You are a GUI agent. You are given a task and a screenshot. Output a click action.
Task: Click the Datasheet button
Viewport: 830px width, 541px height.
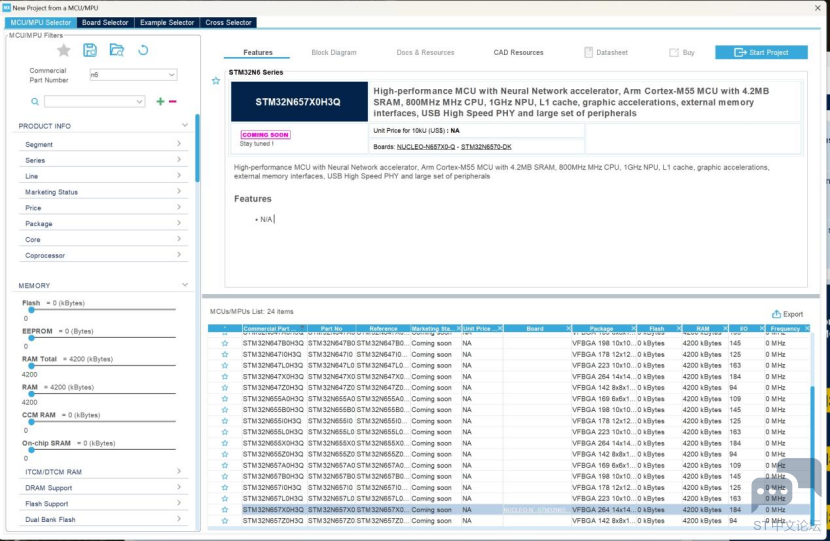coord(606,52)
